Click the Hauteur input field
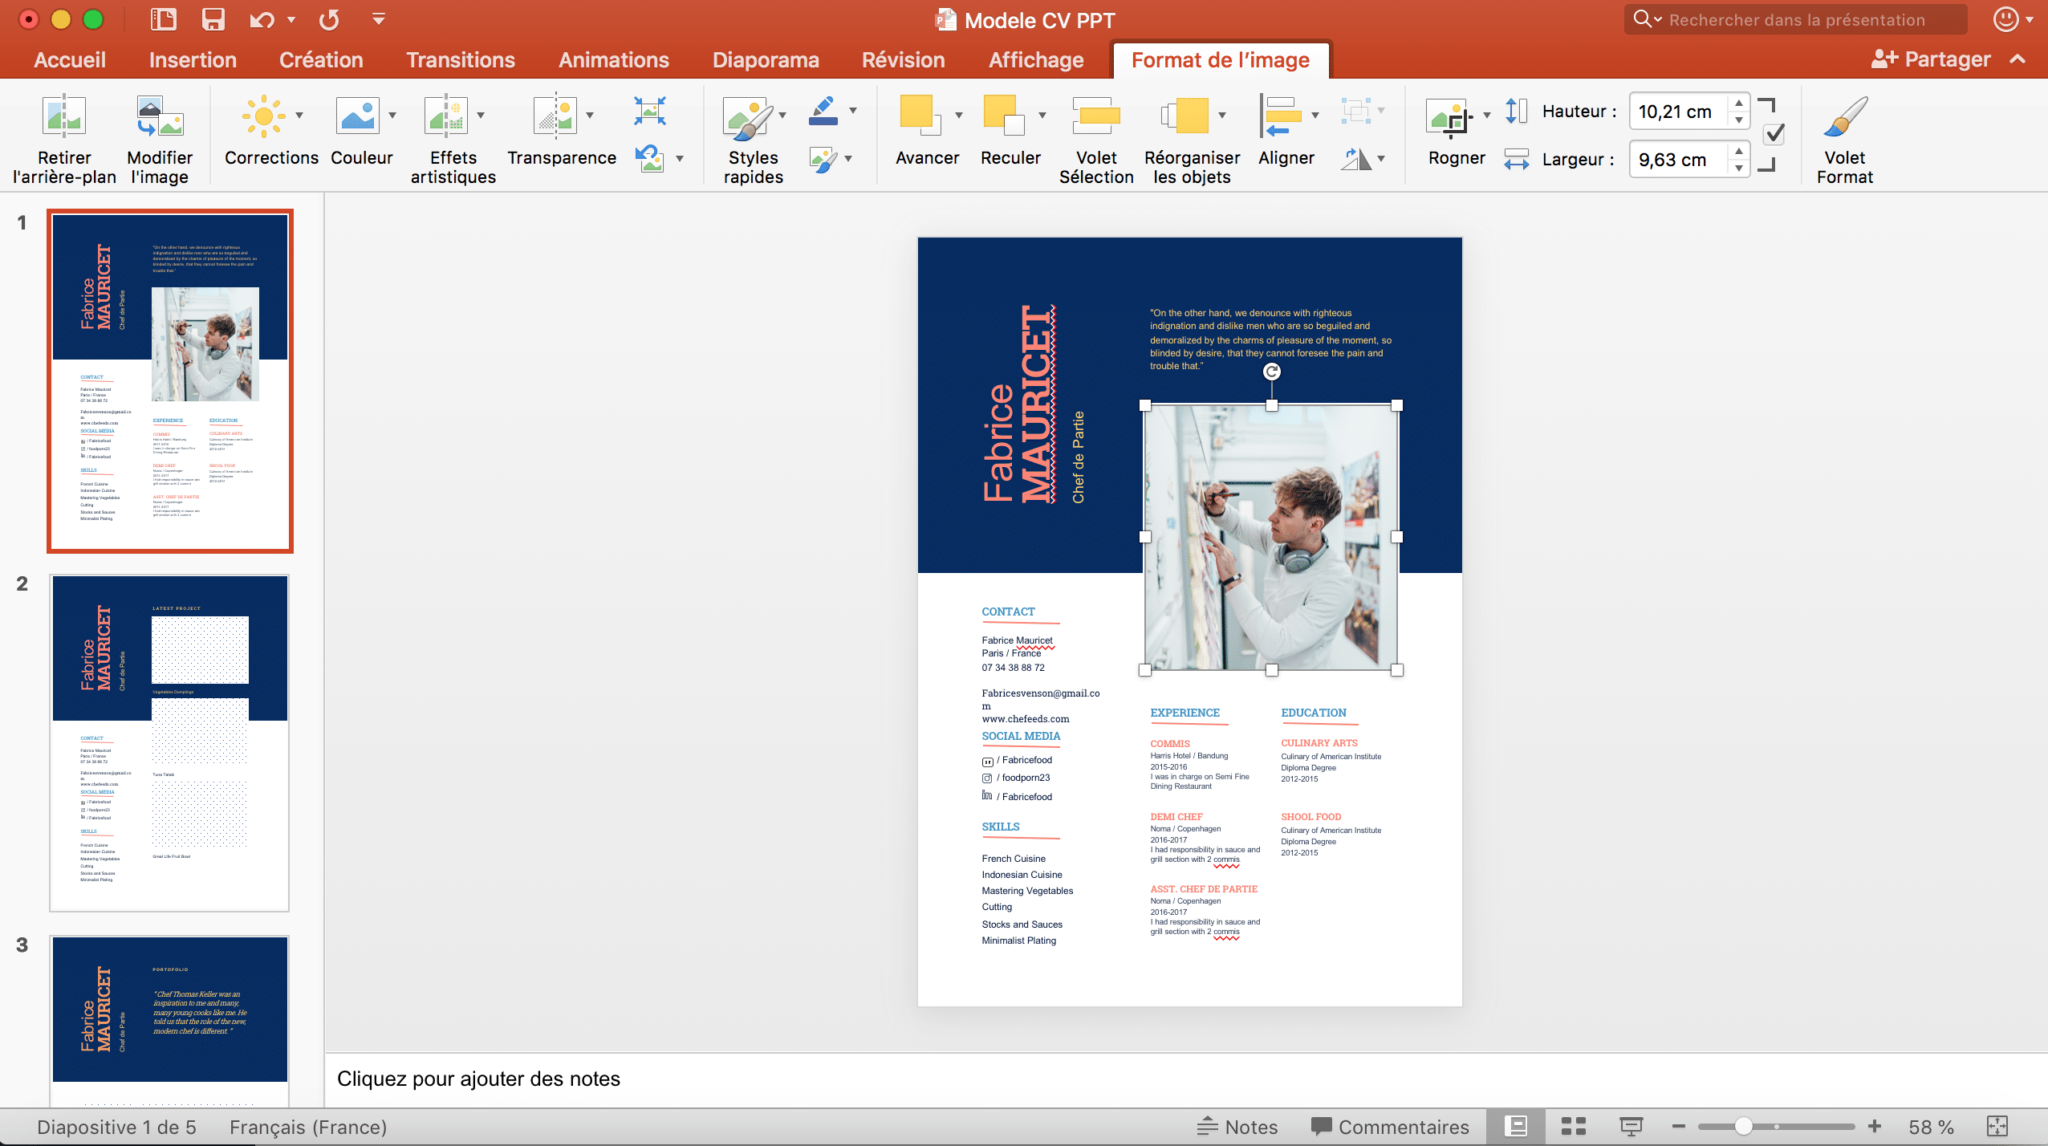The image size is (2048, 1146). (x=1678, y=111)
